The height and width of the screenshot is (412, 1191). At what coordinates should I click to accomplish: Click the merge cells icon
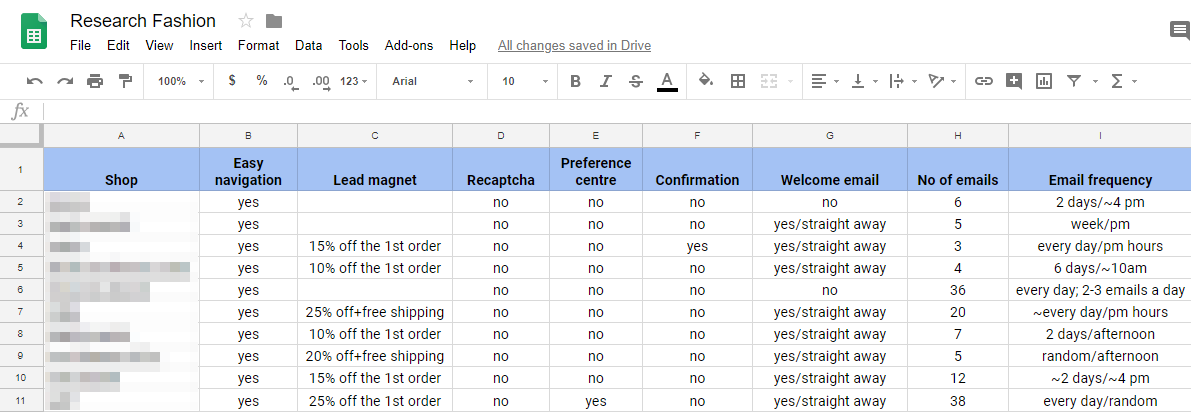click(x=769, y=81)
